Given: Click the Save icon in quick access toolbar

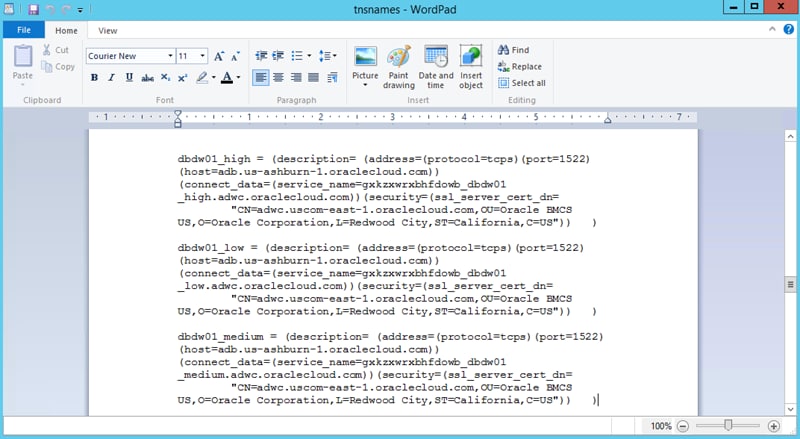Looking at the screenshot, I should tap(34, 9).
